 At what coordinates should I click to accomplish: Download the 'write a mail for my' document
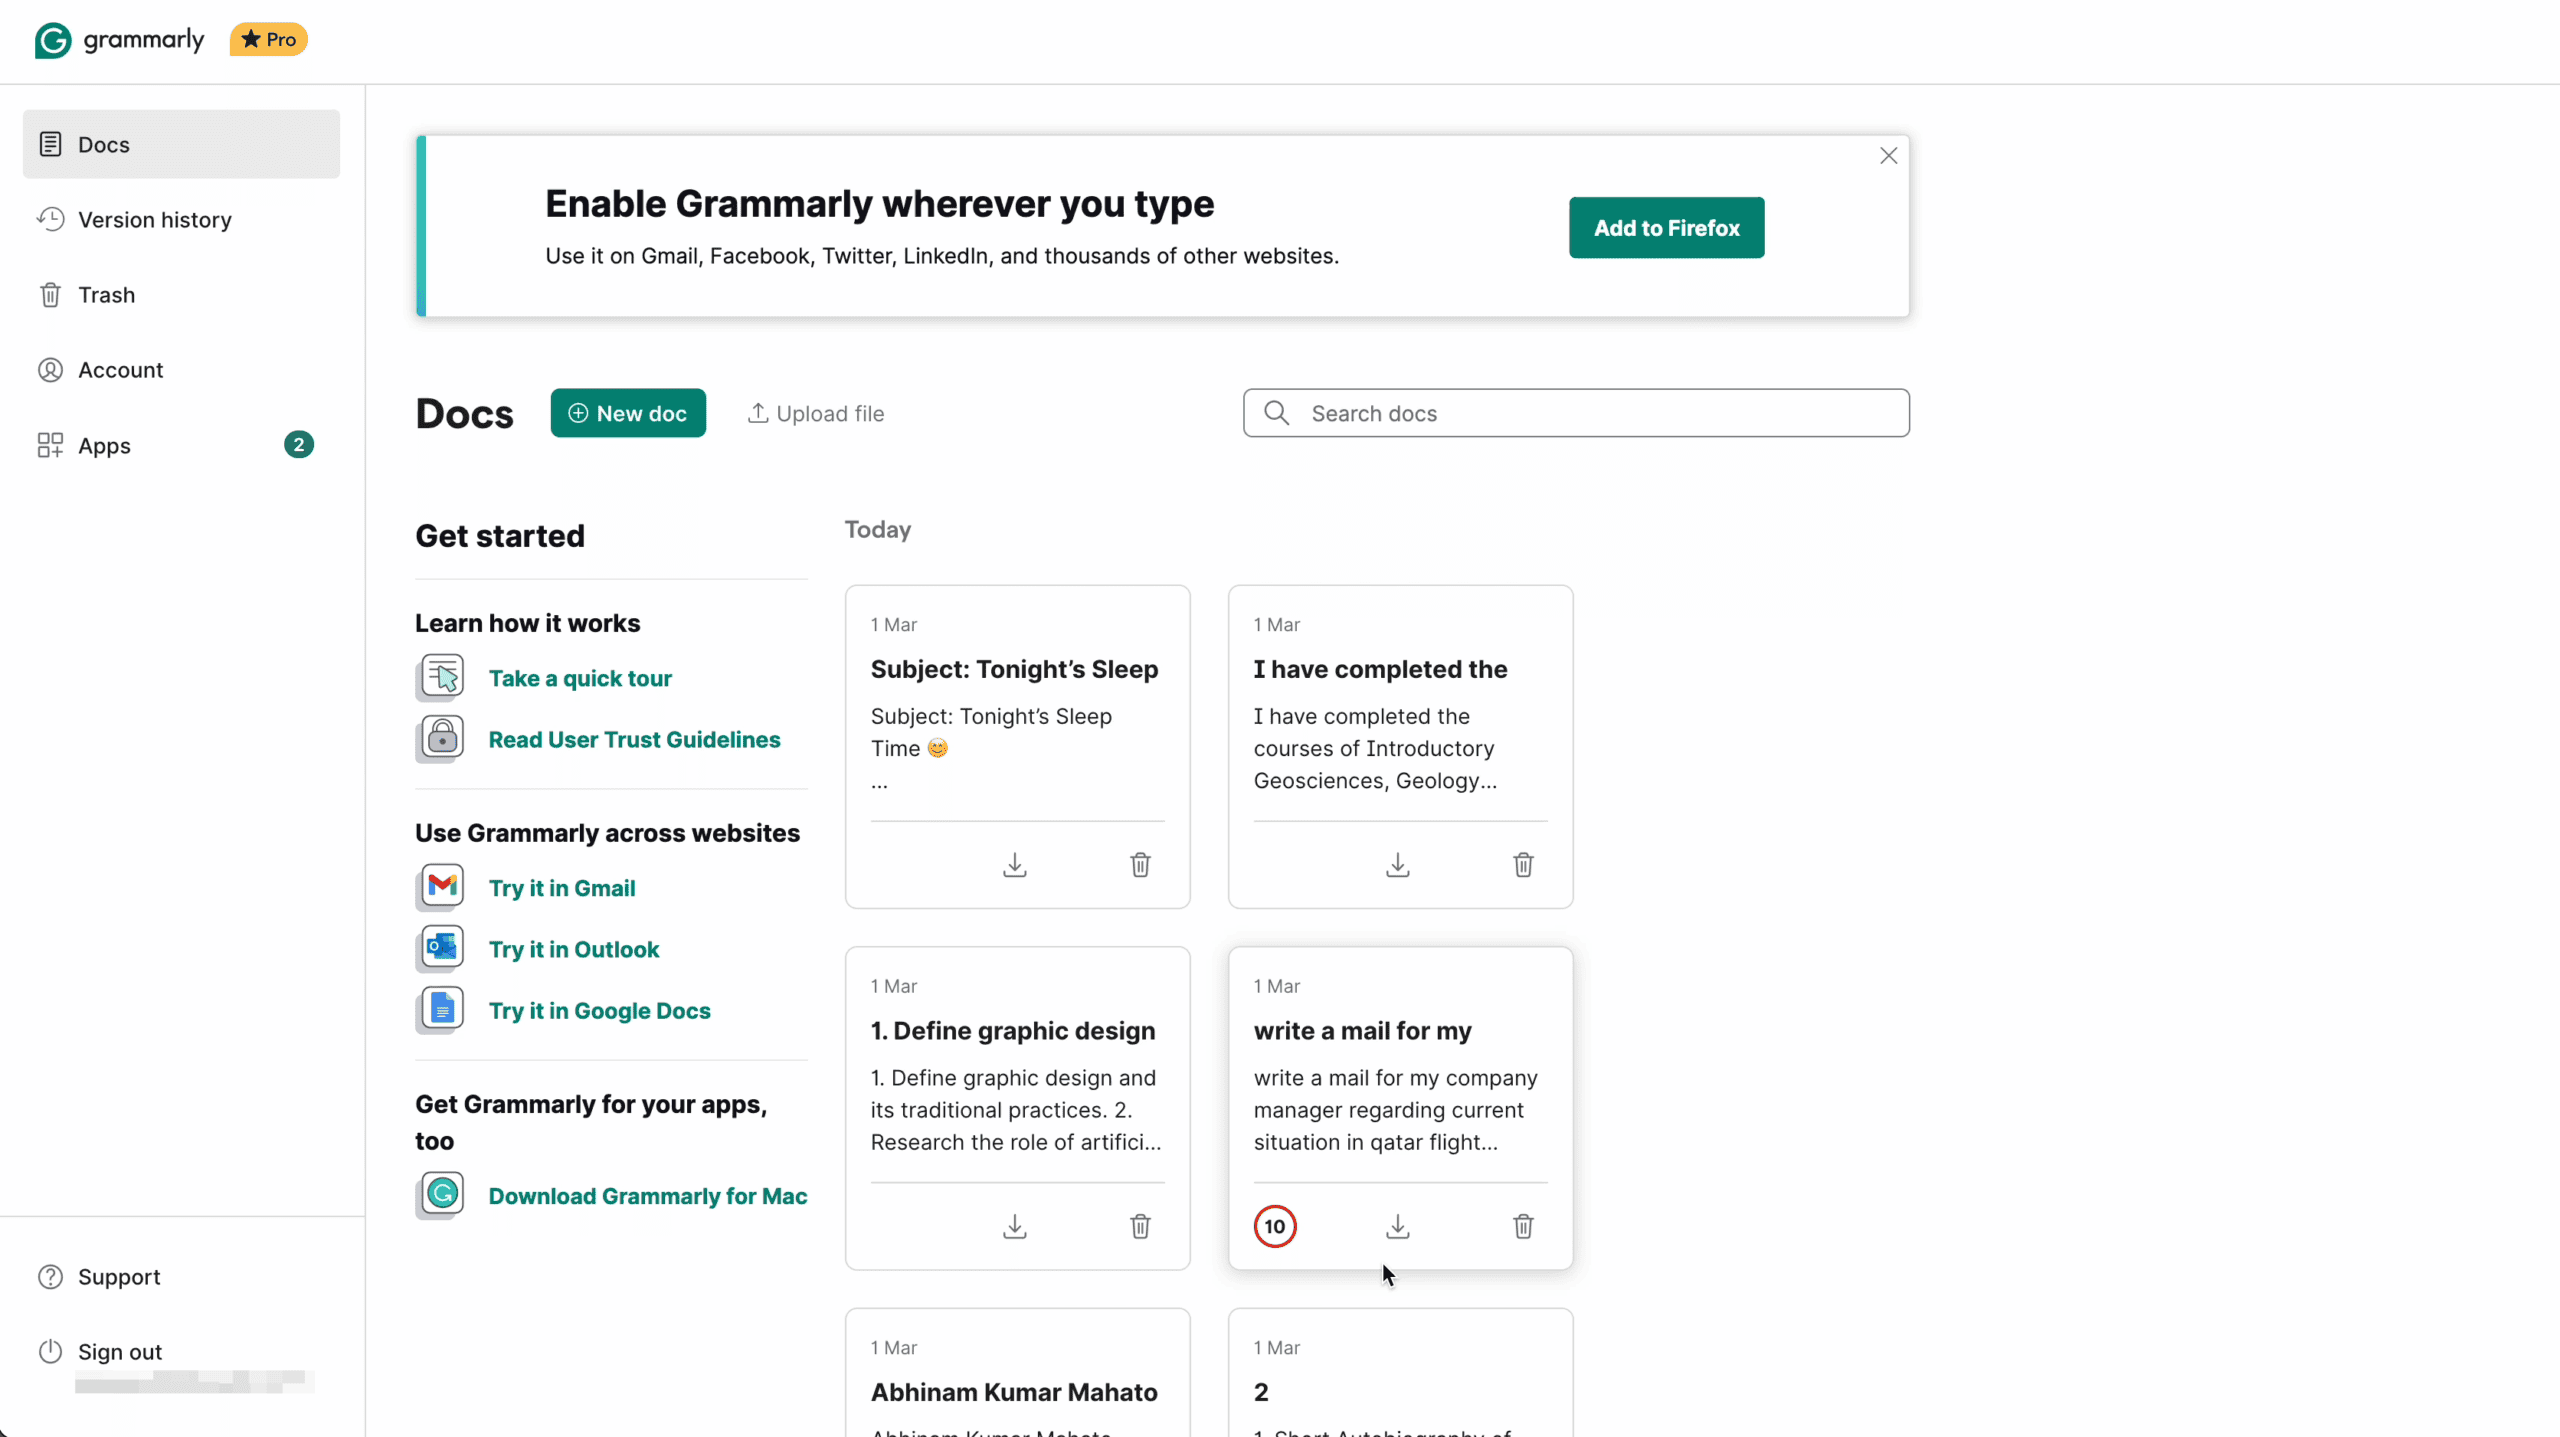pyautogui.click(x=1397, y=1226)
